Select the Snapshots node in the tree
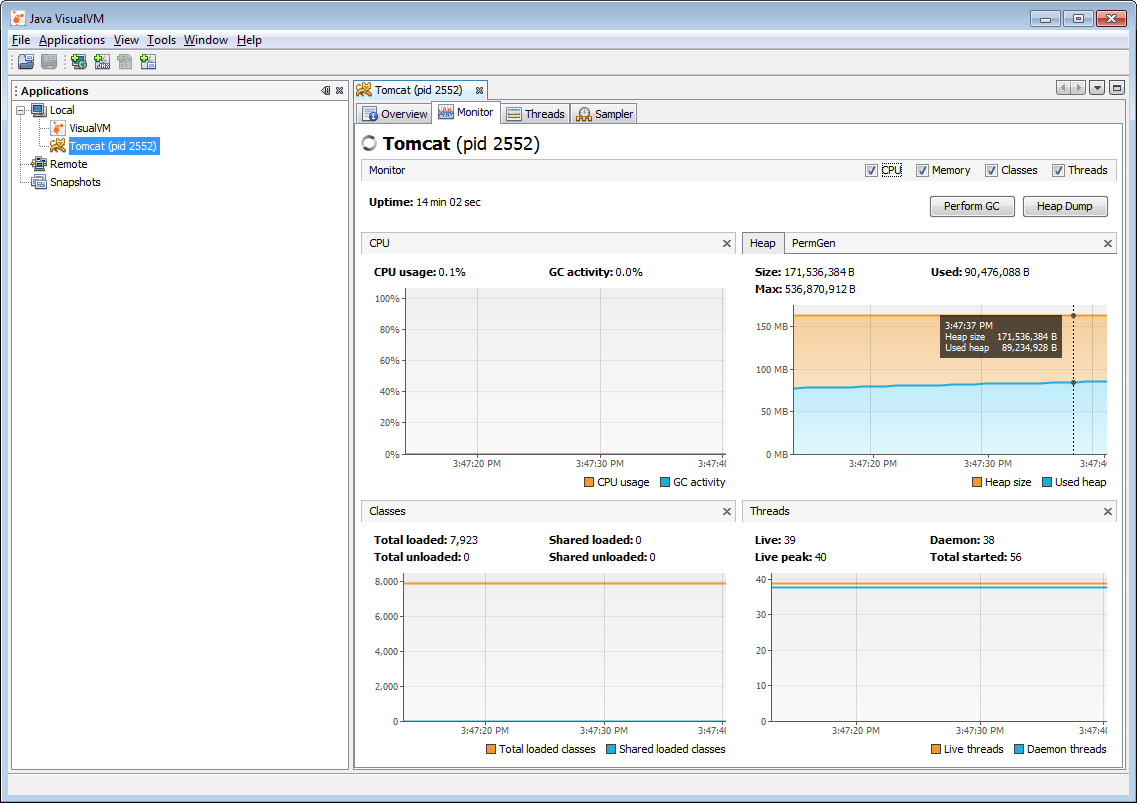1137x803 pixels. click(75, 182)
